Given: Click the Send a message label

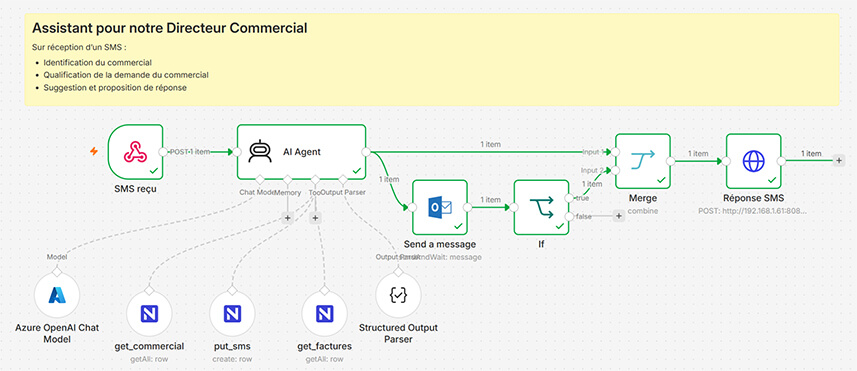Looking at the screenshot, I should click(440, 244).
